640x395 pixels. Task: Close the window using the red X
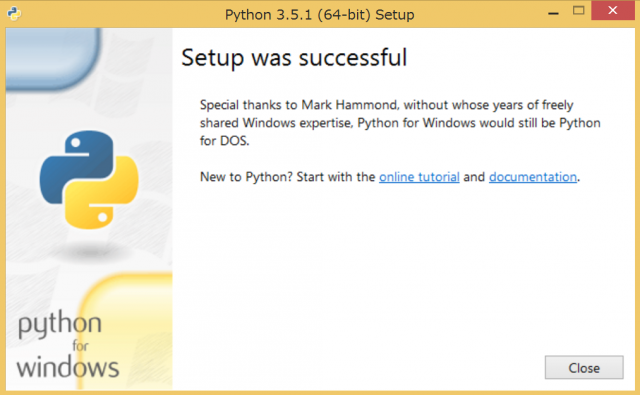612,10
